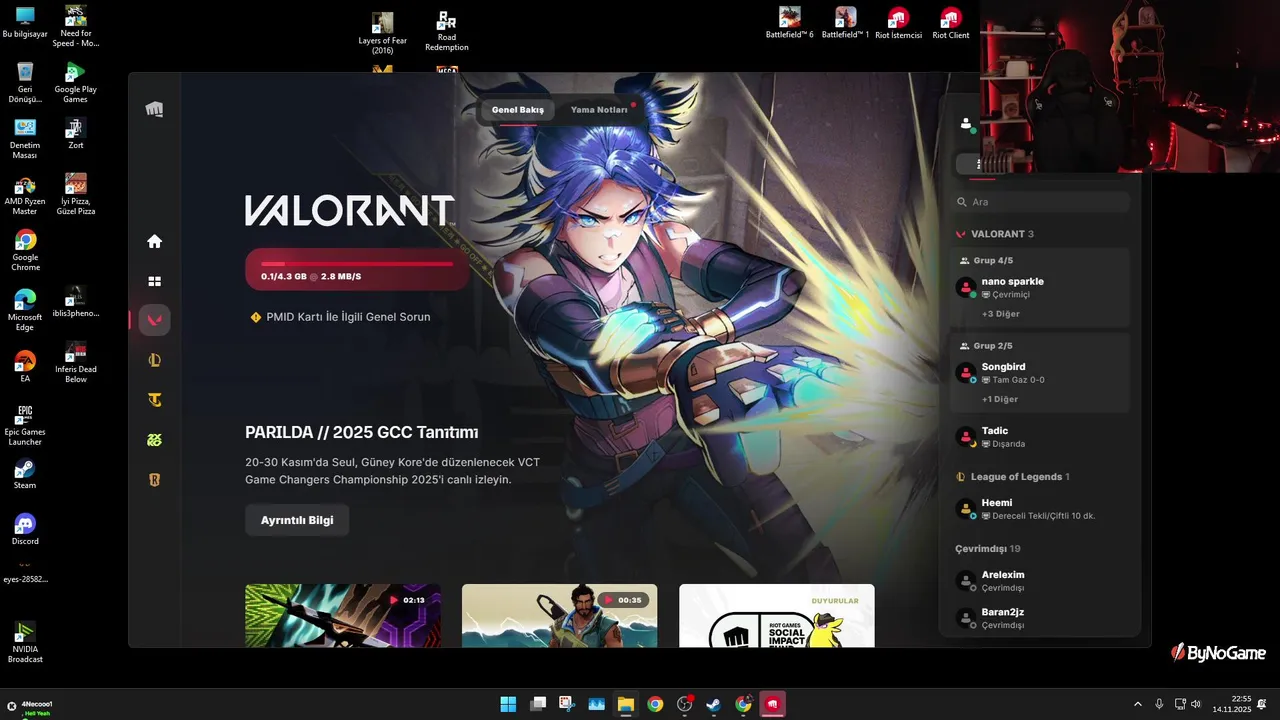Play the video thumbnail marked 02:13
The image size is (1280, 720).
click(343, 615)
